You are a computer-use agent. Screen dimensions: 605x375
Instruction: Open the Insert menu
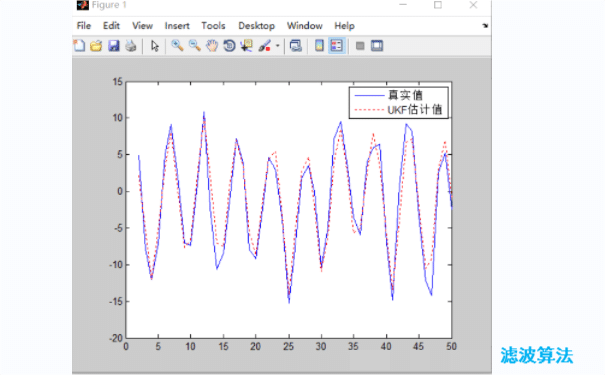click(177, 26)
